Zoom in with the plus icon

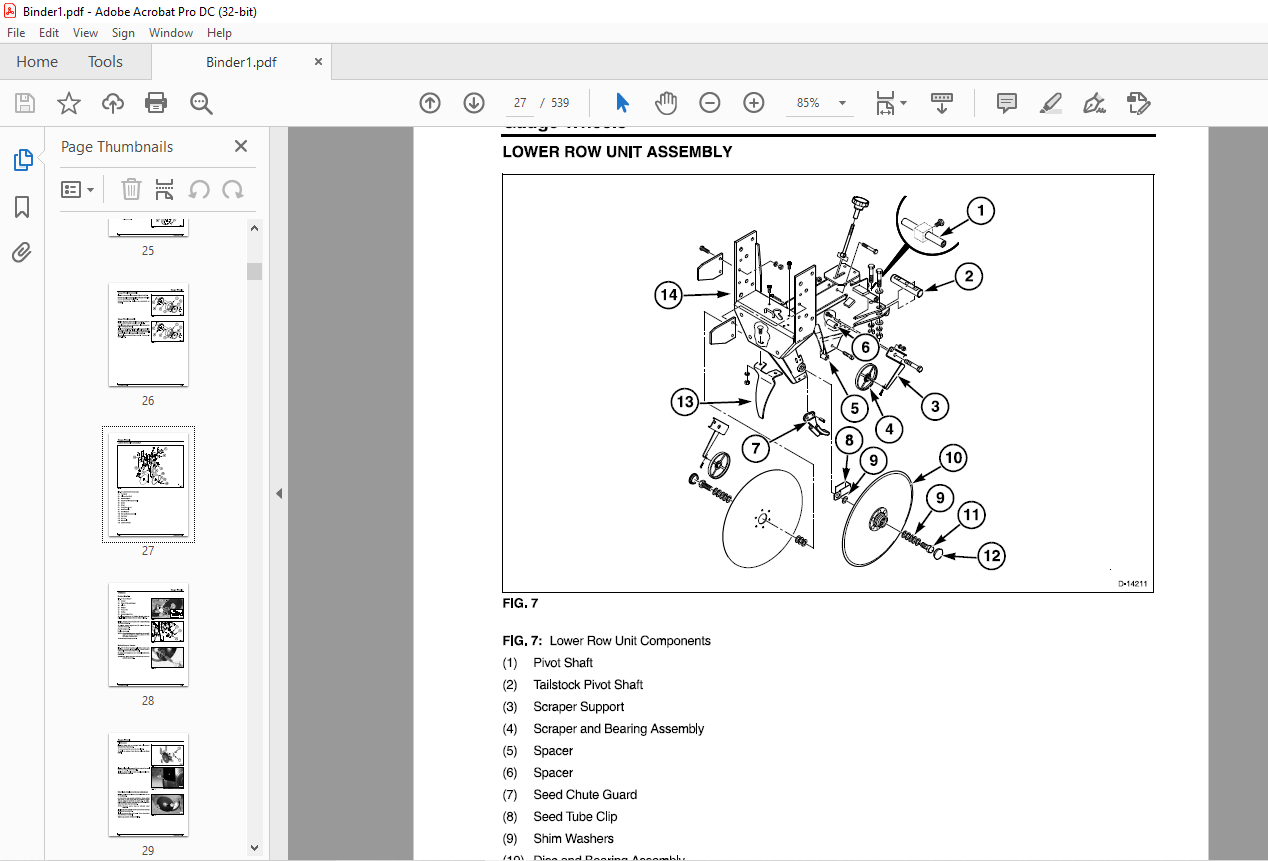pyautogui.click(x=754, y=103)
